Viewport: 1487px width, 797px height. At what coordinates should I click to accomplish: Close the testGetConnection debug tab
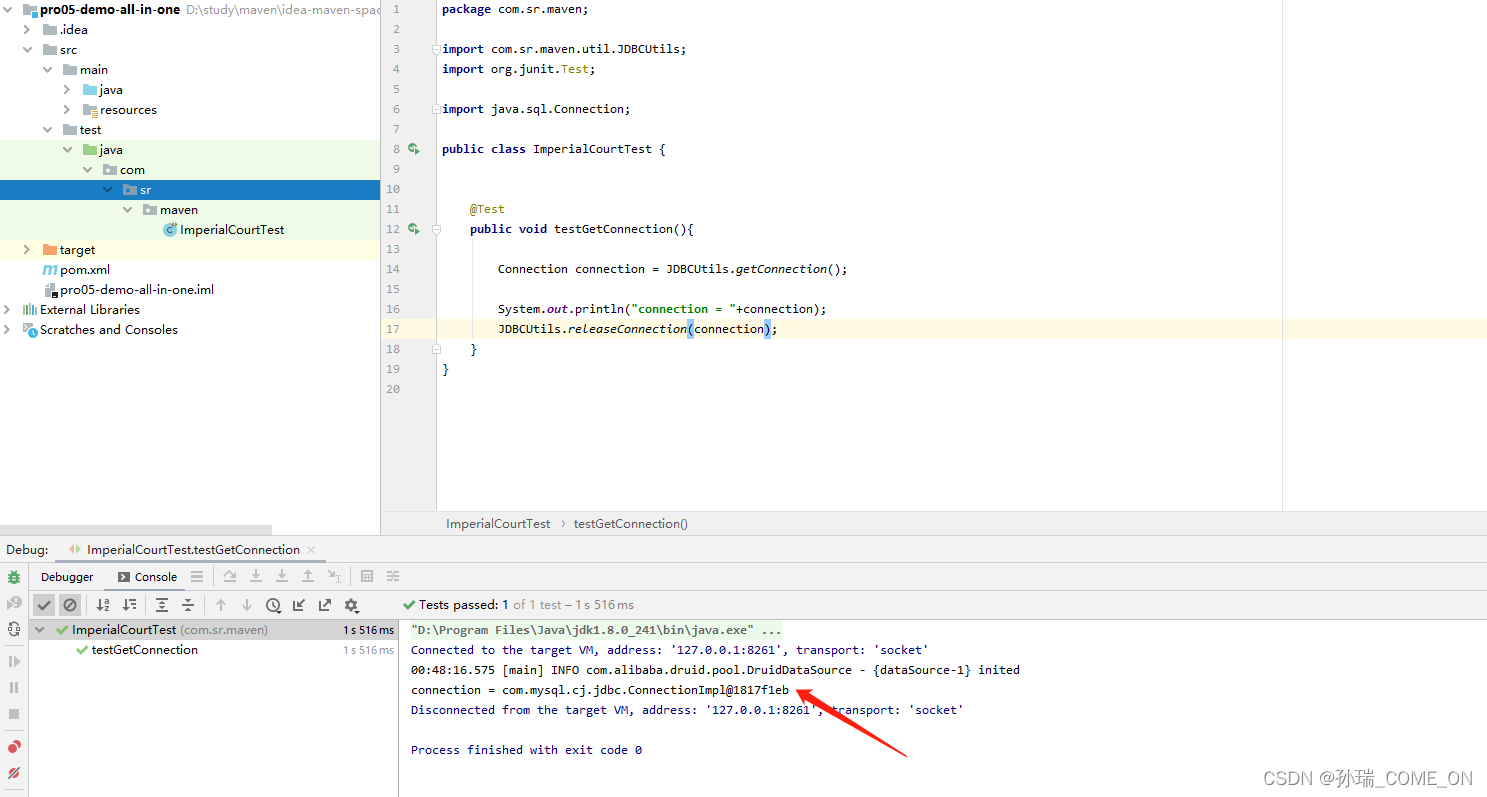(311, 550)
